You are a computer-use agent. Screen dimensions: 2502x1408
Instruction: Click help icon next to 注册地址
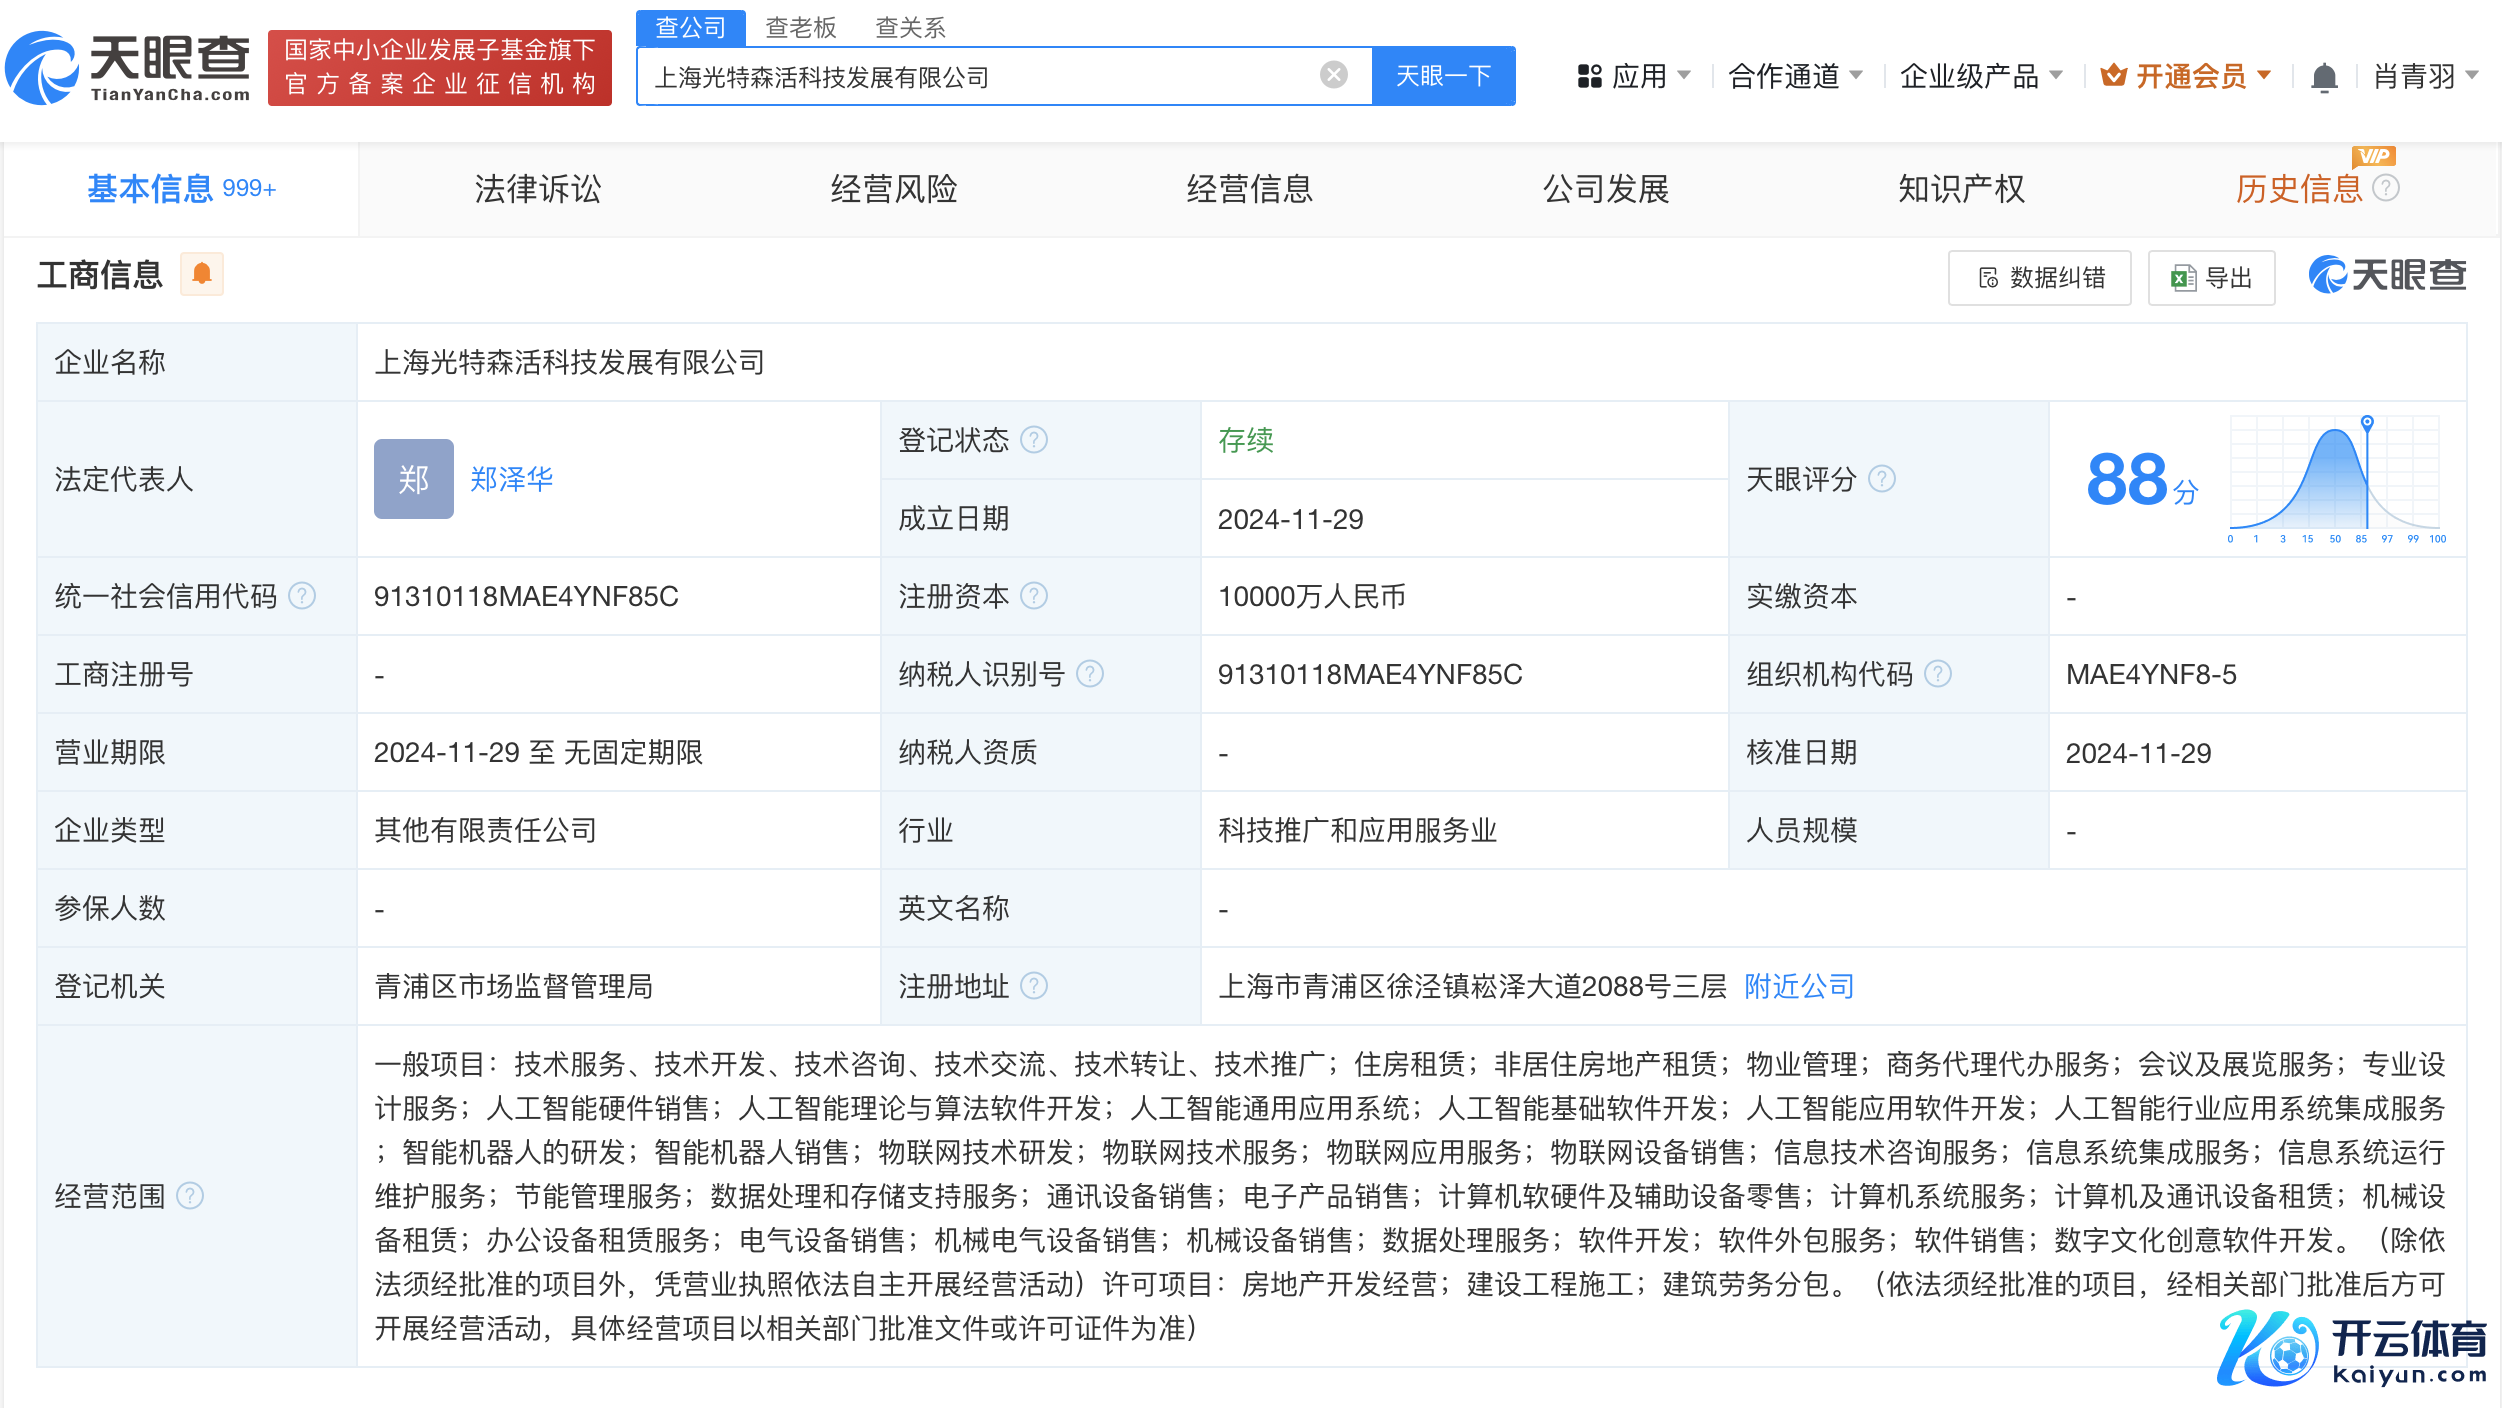pos(1034,986)
